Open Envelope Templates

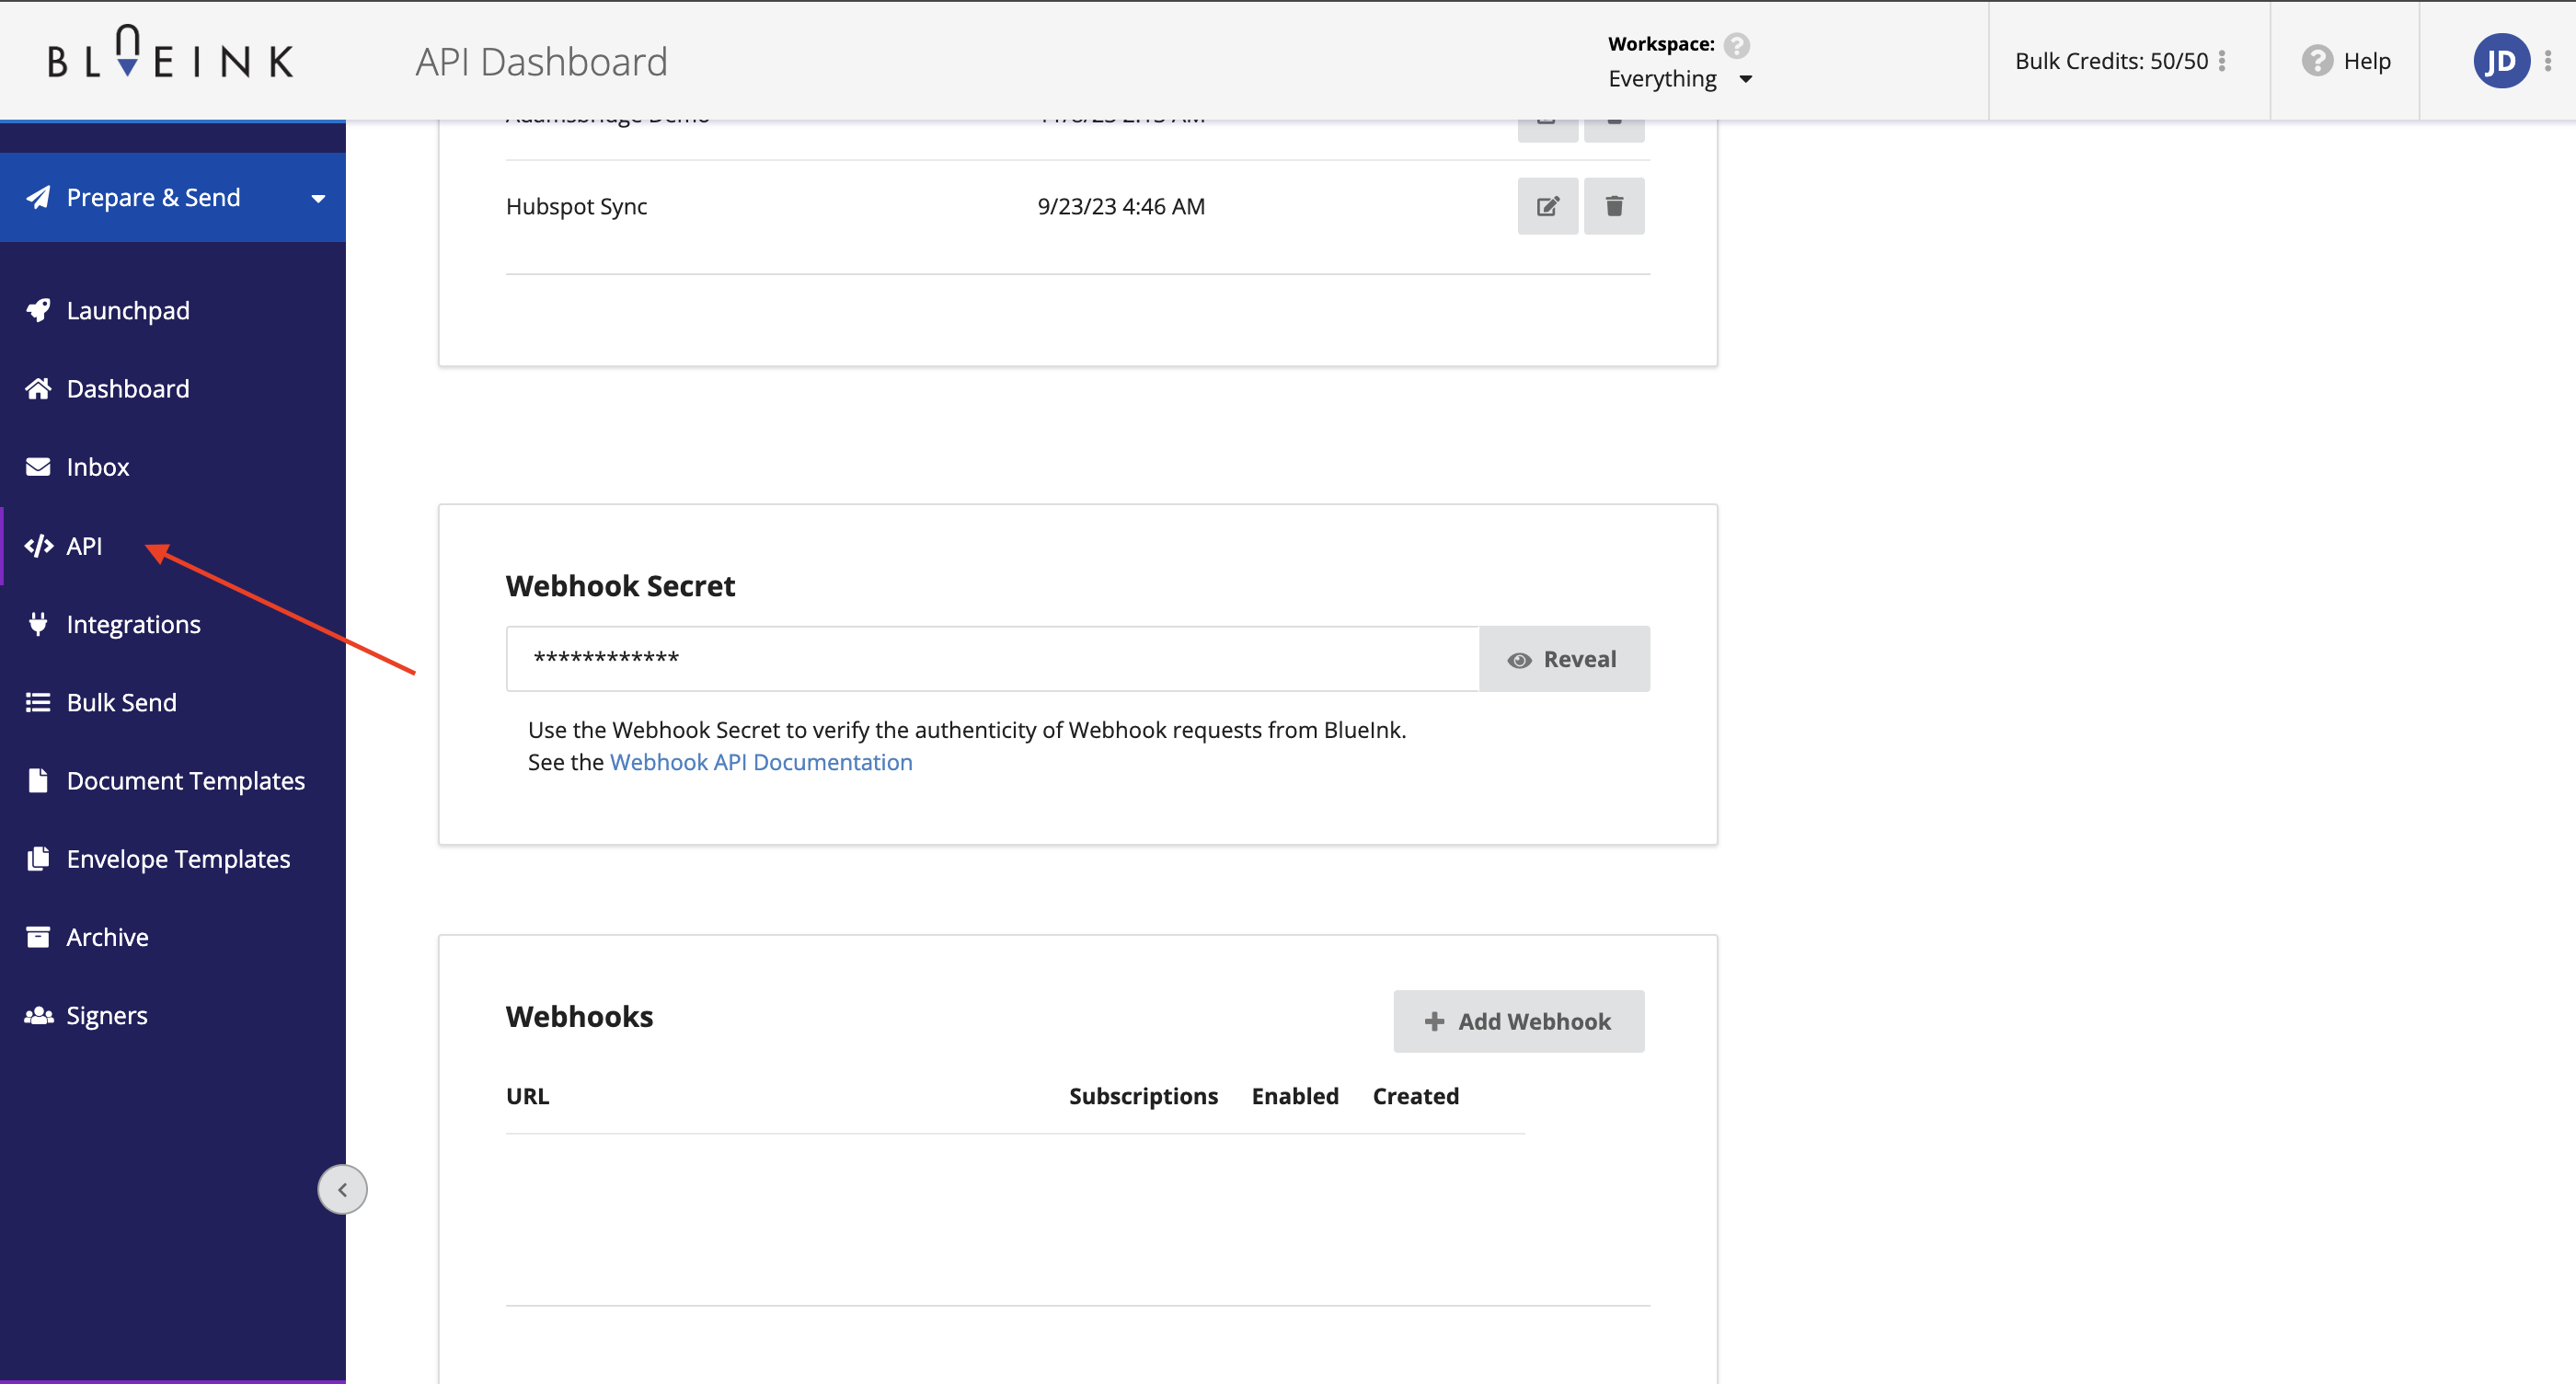coord(179,859)
